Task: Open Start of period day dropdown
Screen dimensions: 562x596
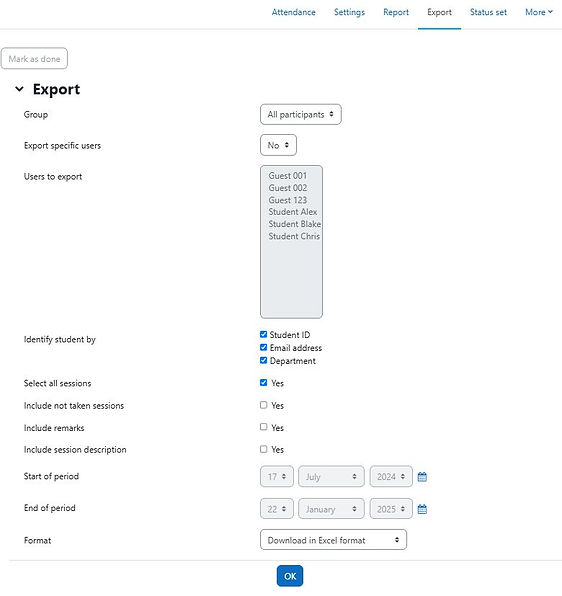Action: (x=277, y=476)
